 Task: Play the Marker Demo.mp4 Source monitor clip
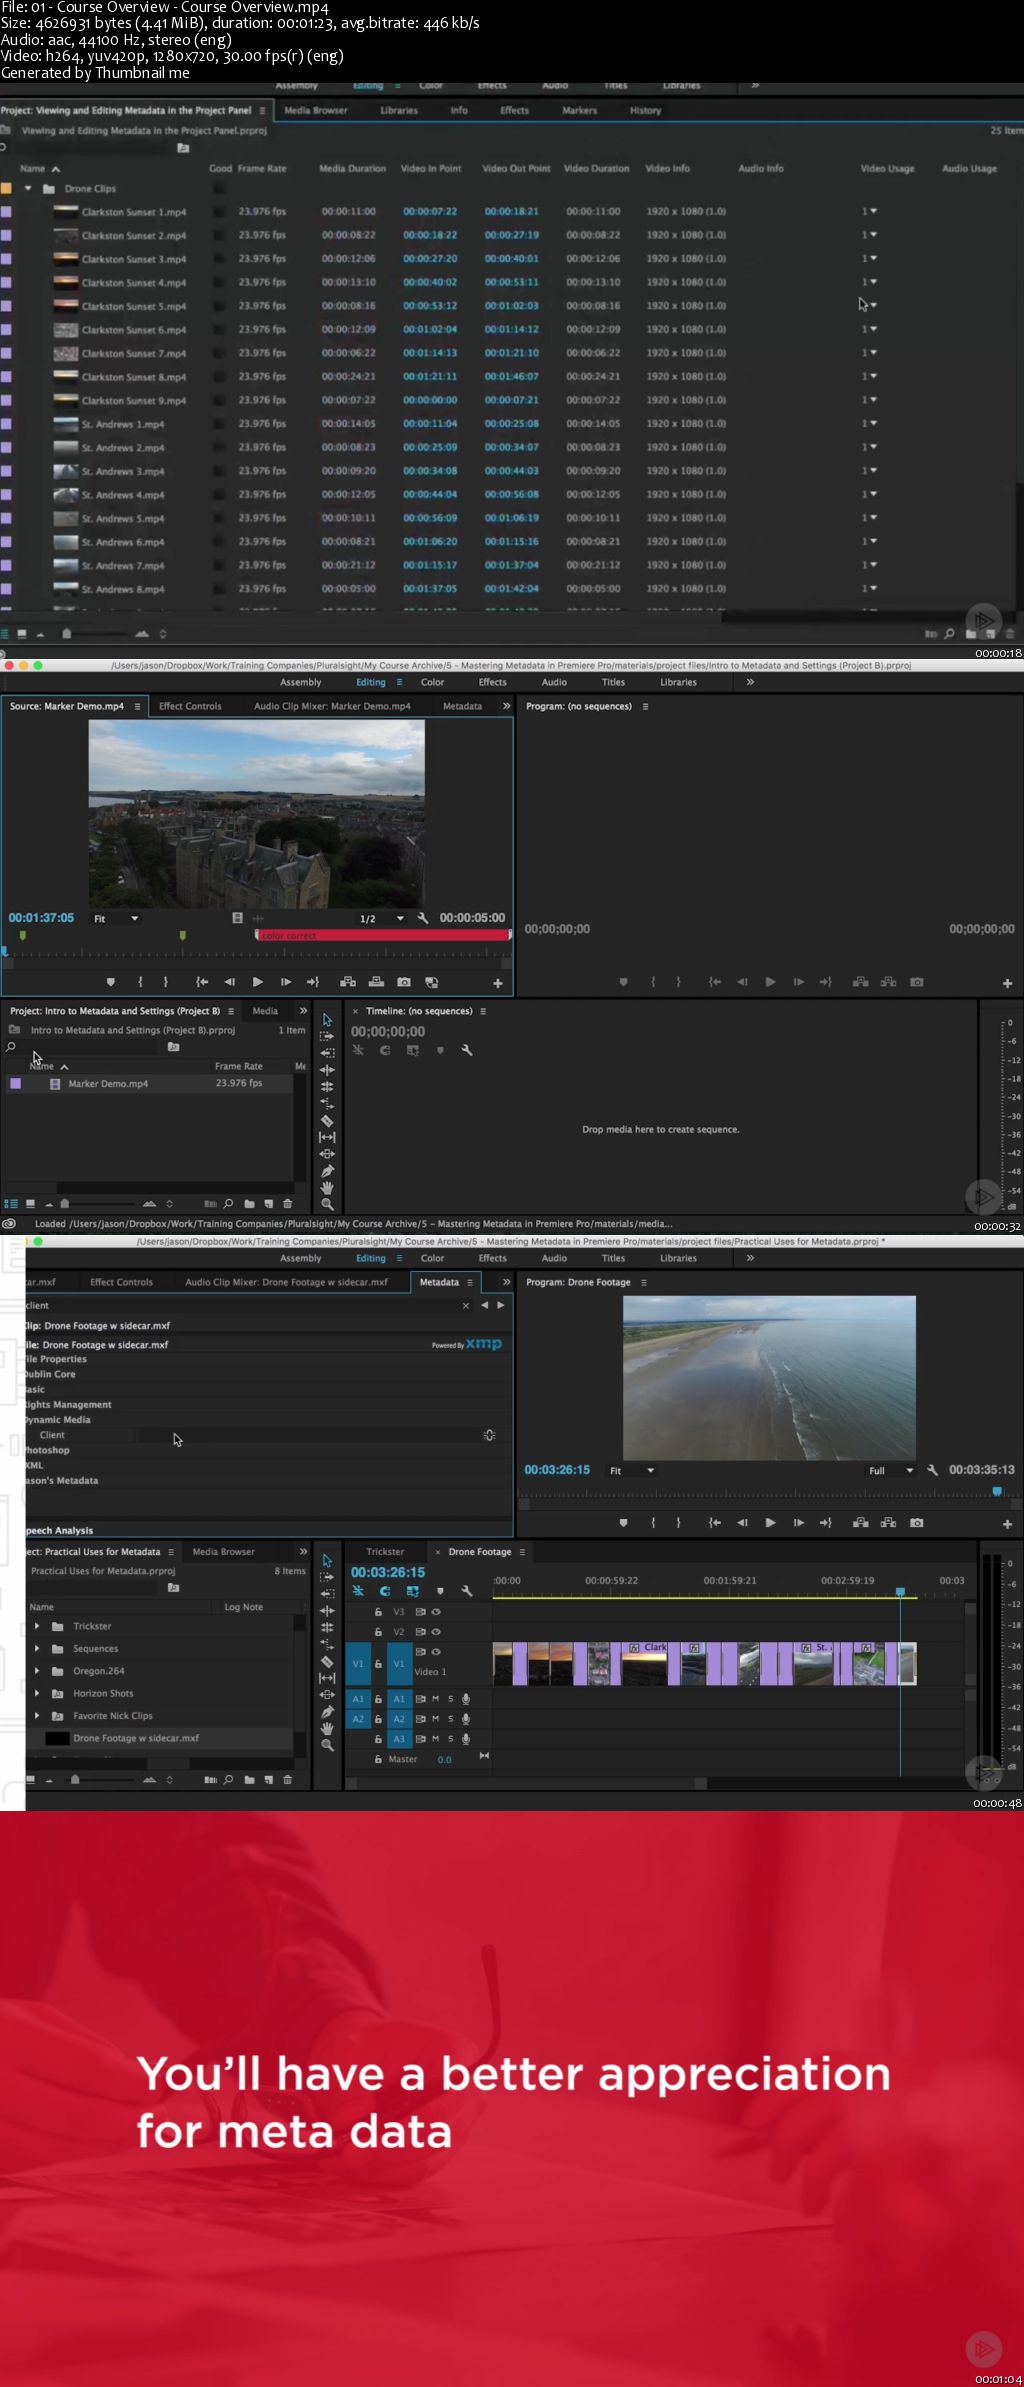257,982
